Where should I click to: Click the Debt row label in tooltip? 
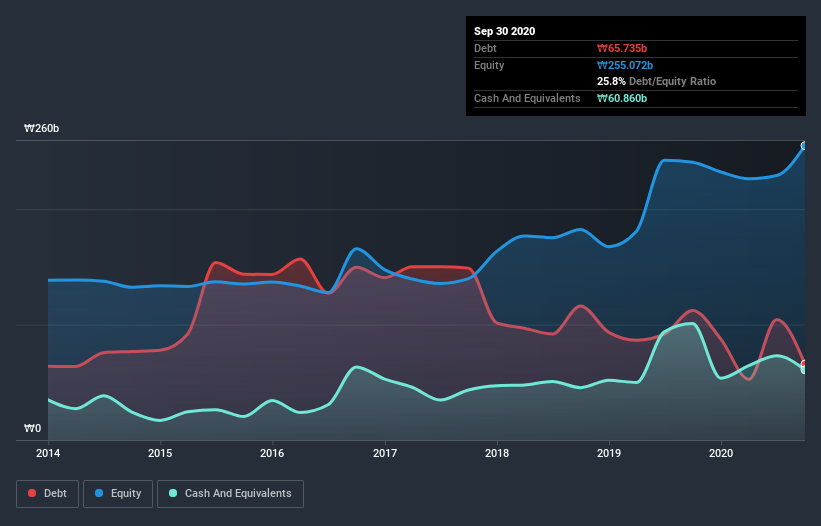(485, 49)
